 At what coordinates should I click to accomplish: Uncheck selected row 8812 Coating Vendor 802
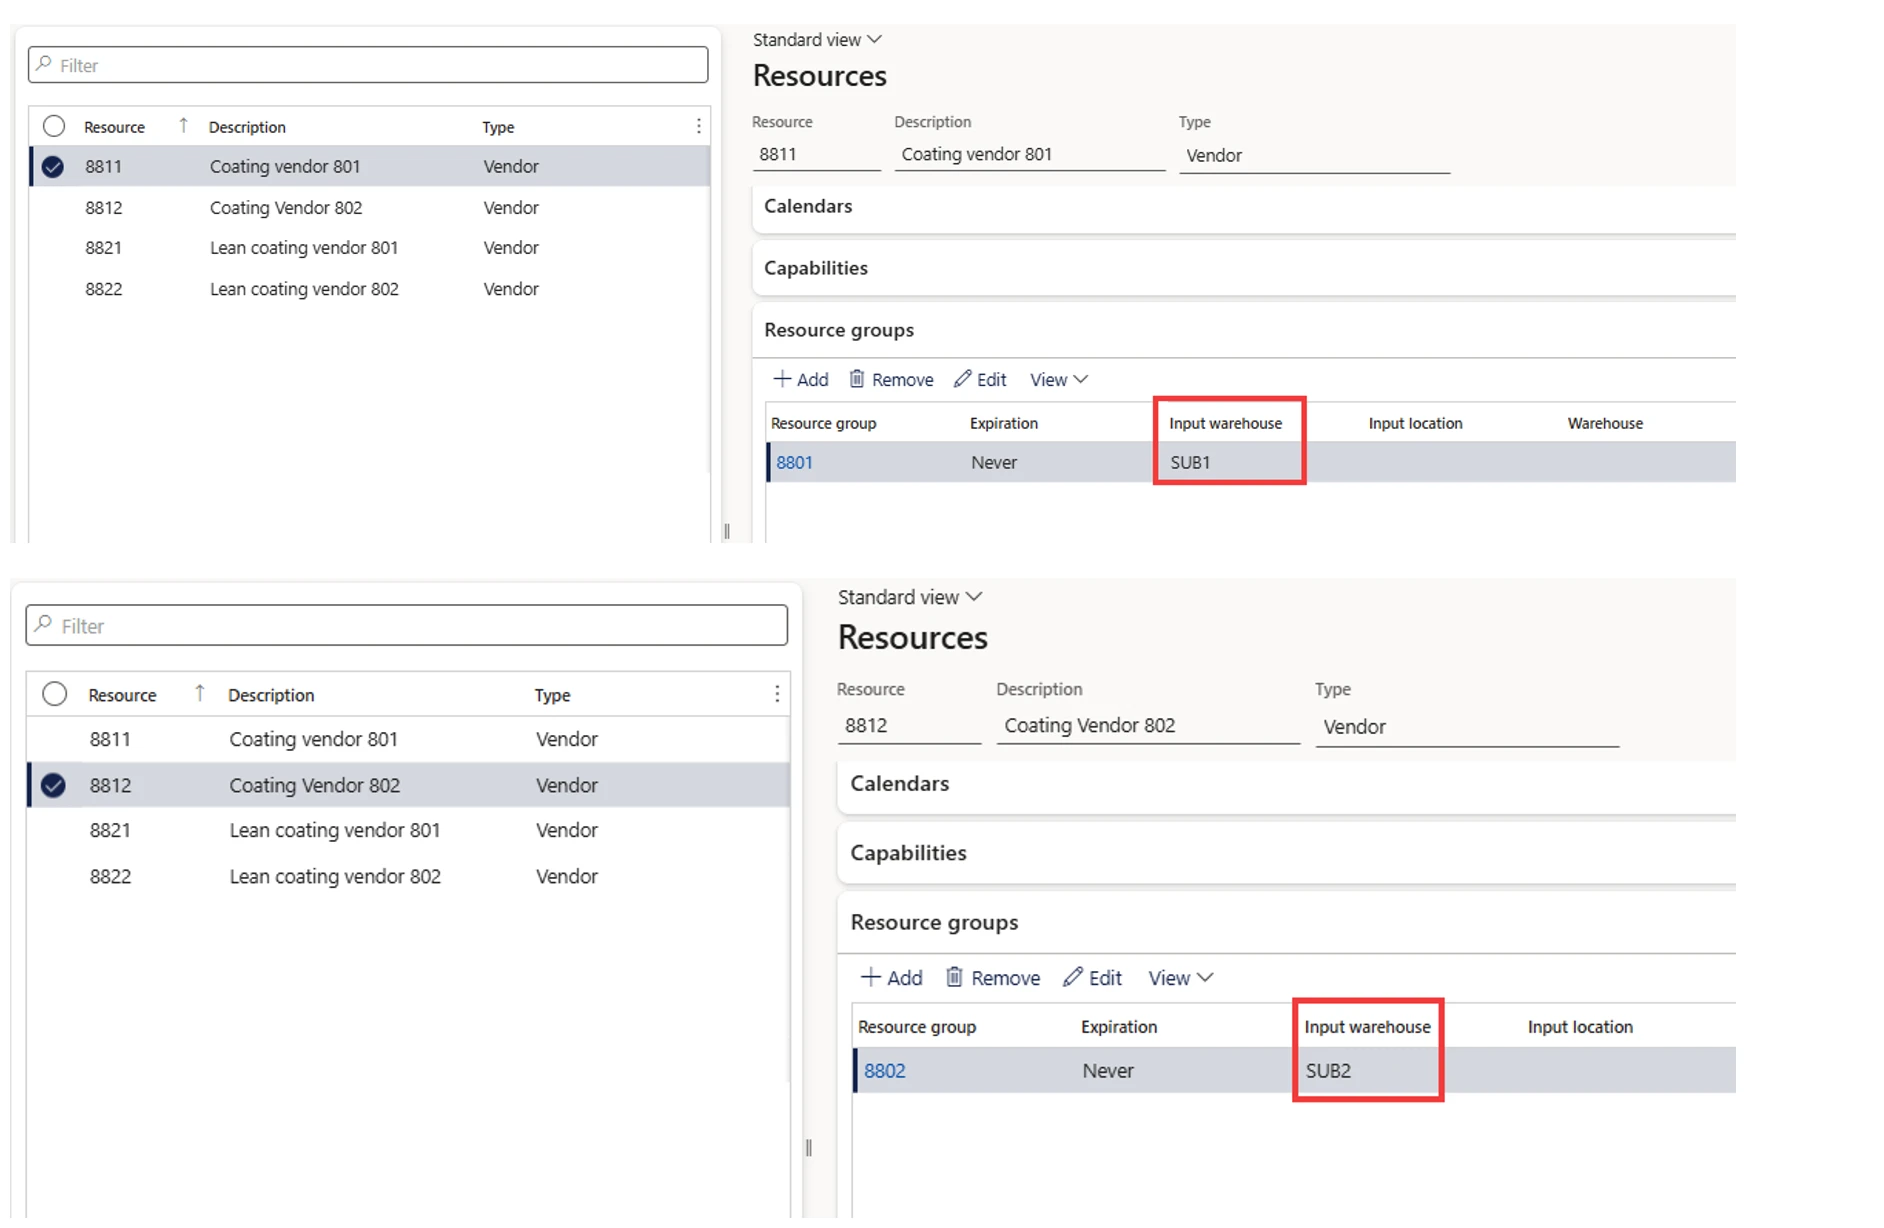[54, 786]
